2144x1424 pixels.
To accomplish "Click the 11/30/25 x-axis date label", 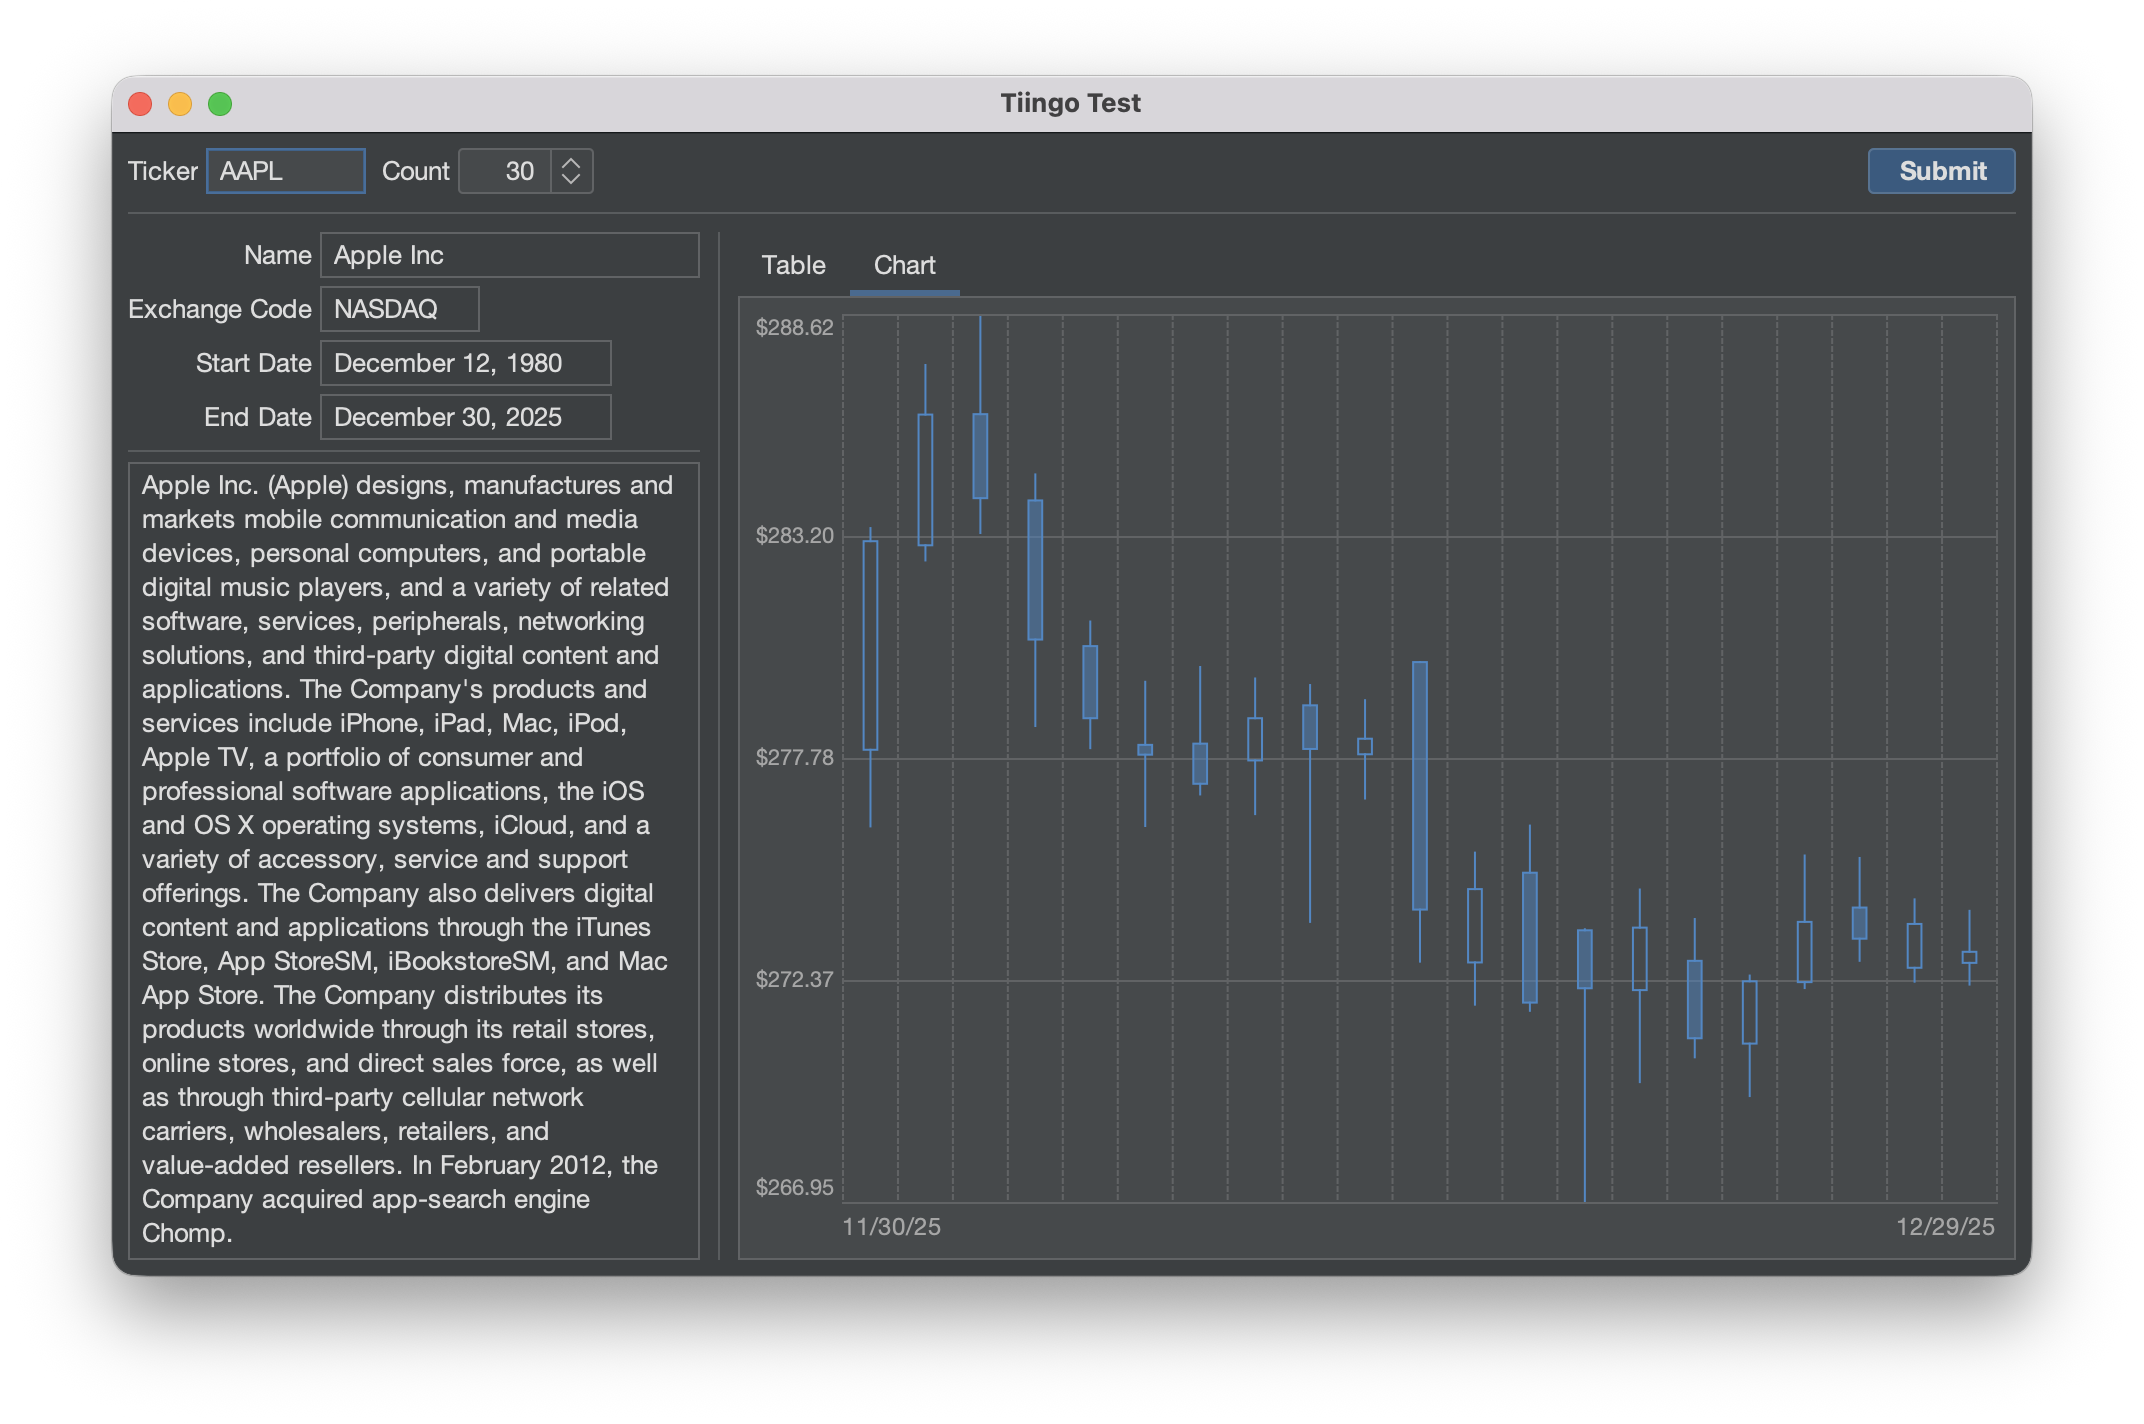I will (x=891, y=1227).
